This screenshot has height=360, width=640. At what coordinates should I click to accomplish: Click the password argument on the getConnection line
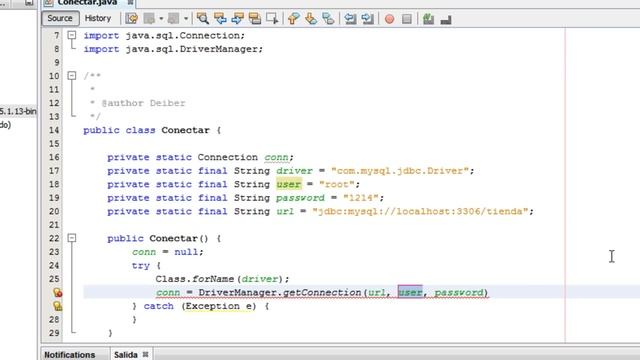click(x=459, y=292)
